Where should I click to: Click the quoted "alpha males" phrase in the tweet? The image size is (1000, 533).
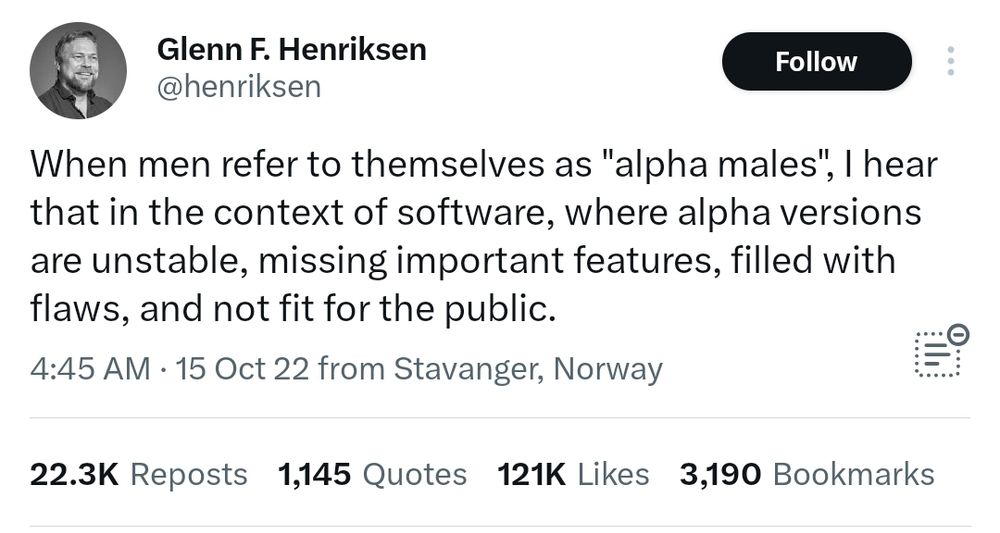715,165
